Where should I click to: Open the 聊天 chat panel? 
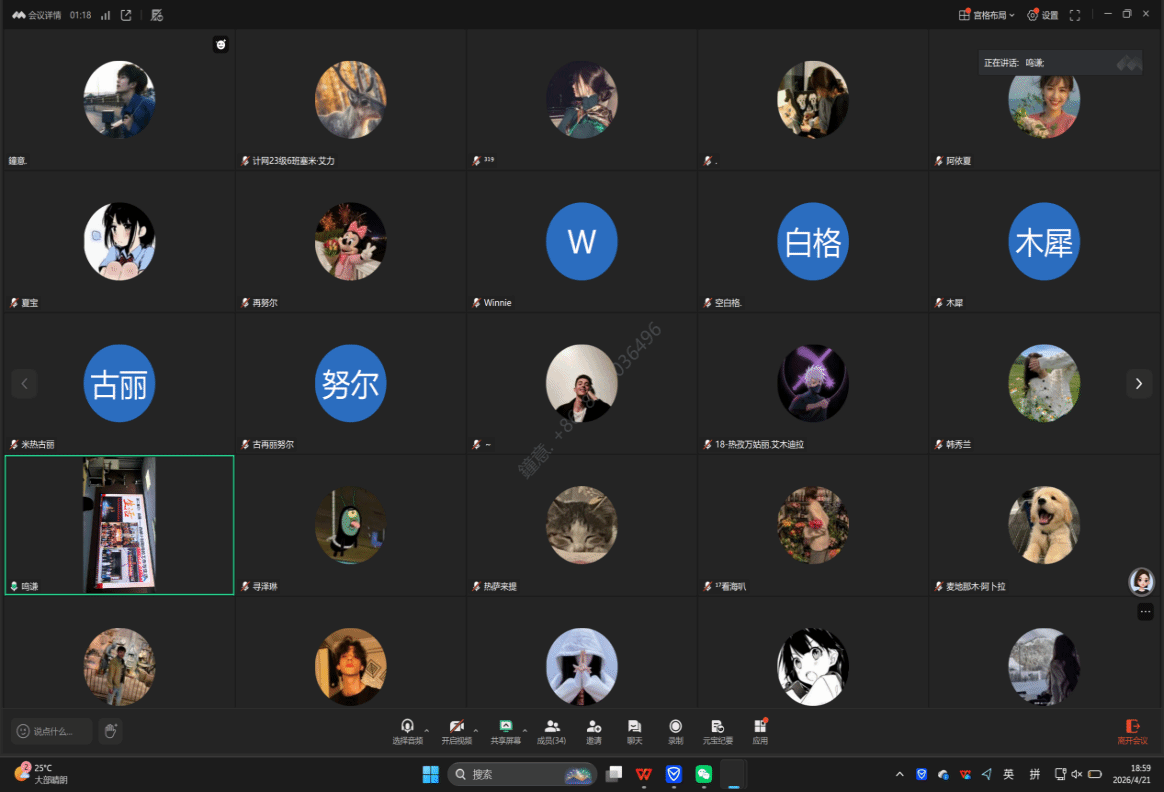click(x=634, y=731)
